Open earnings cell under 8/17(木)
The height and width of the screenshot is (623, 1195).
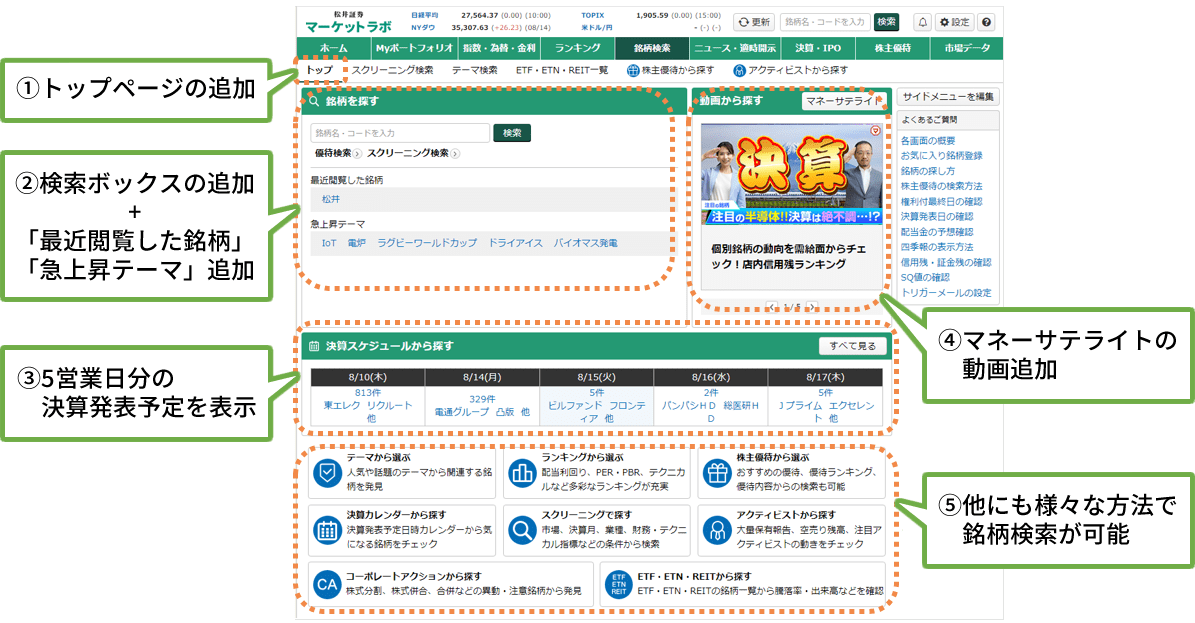point(825,406)
